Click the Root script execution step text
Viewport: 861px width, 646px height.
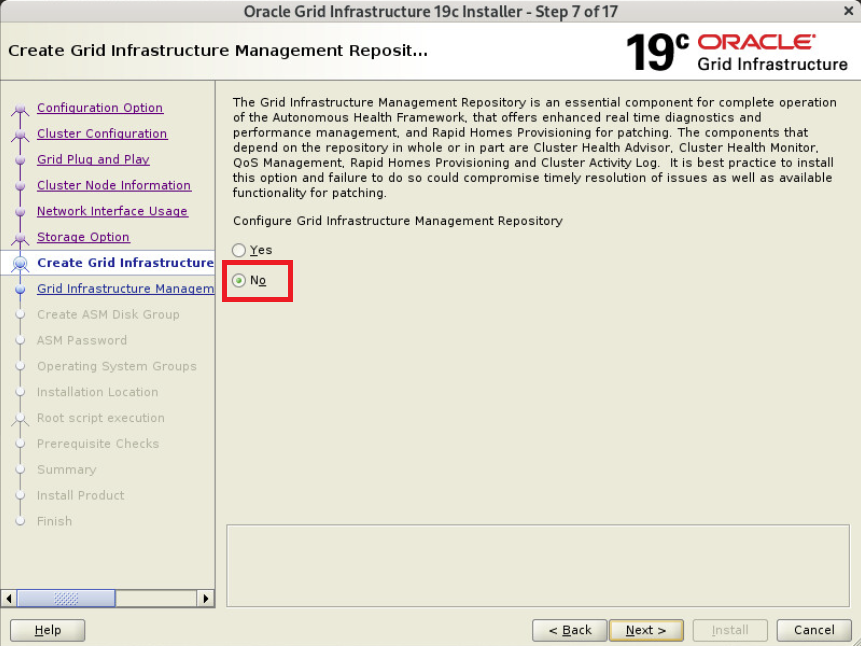pyautogui.click(x=101, y=417)
